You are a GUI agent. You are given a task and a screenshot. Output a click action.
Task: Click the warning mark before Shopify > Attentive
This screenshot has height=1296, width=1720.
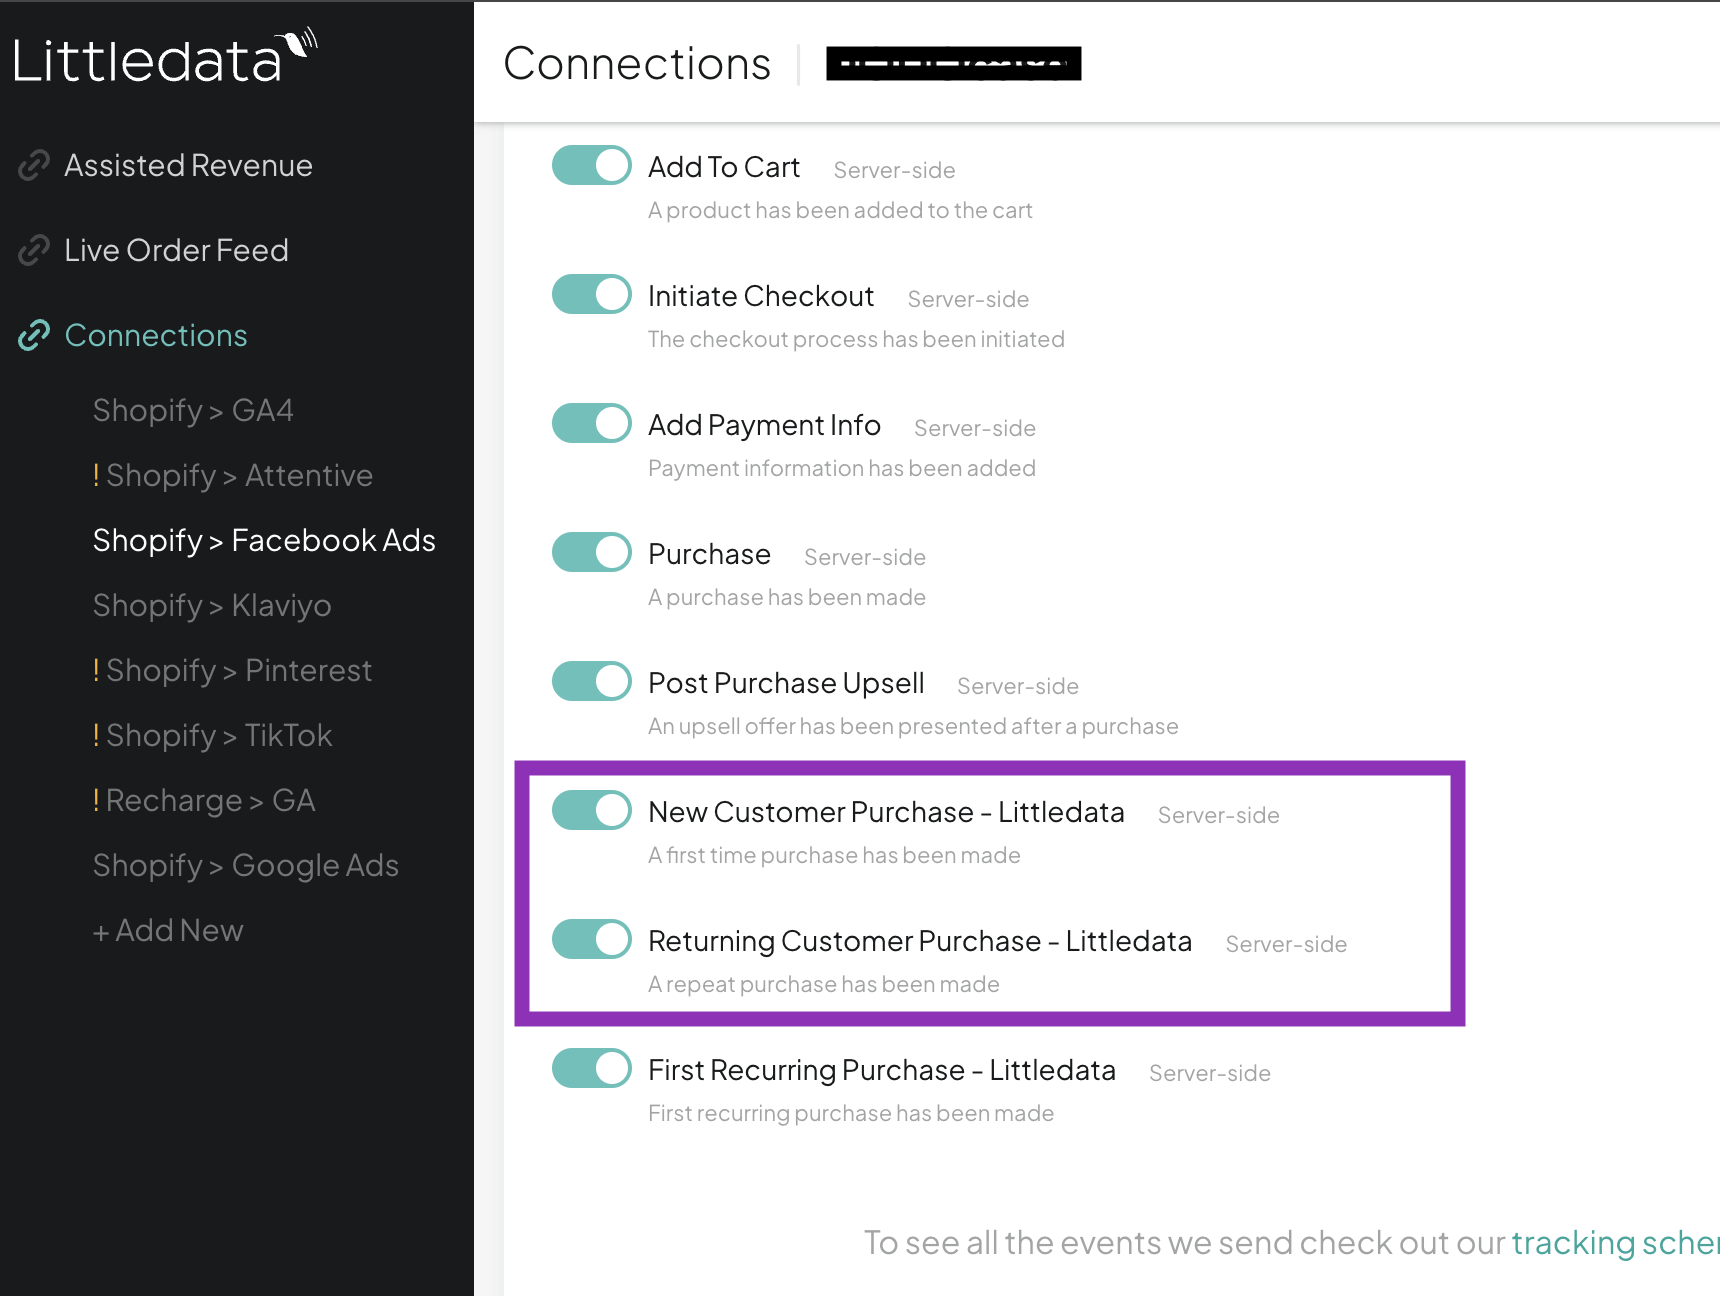96,475
